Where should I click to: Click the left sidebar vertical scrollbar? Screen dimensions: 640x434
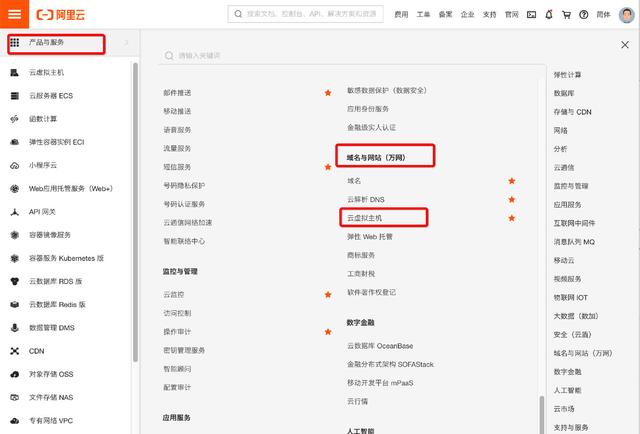[x=135, y=212]
